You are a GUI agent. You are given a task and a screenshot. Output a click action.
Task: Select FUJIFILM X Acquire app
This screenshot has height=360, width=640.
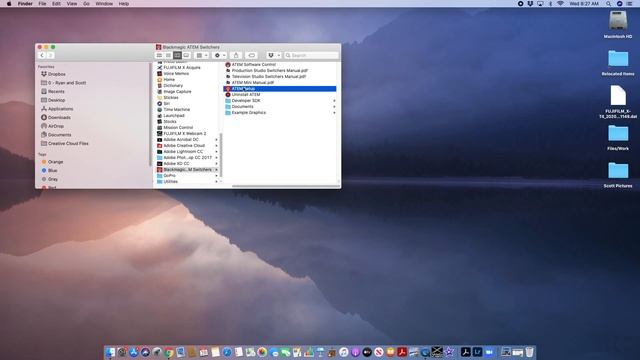click(x=179, y=67)
